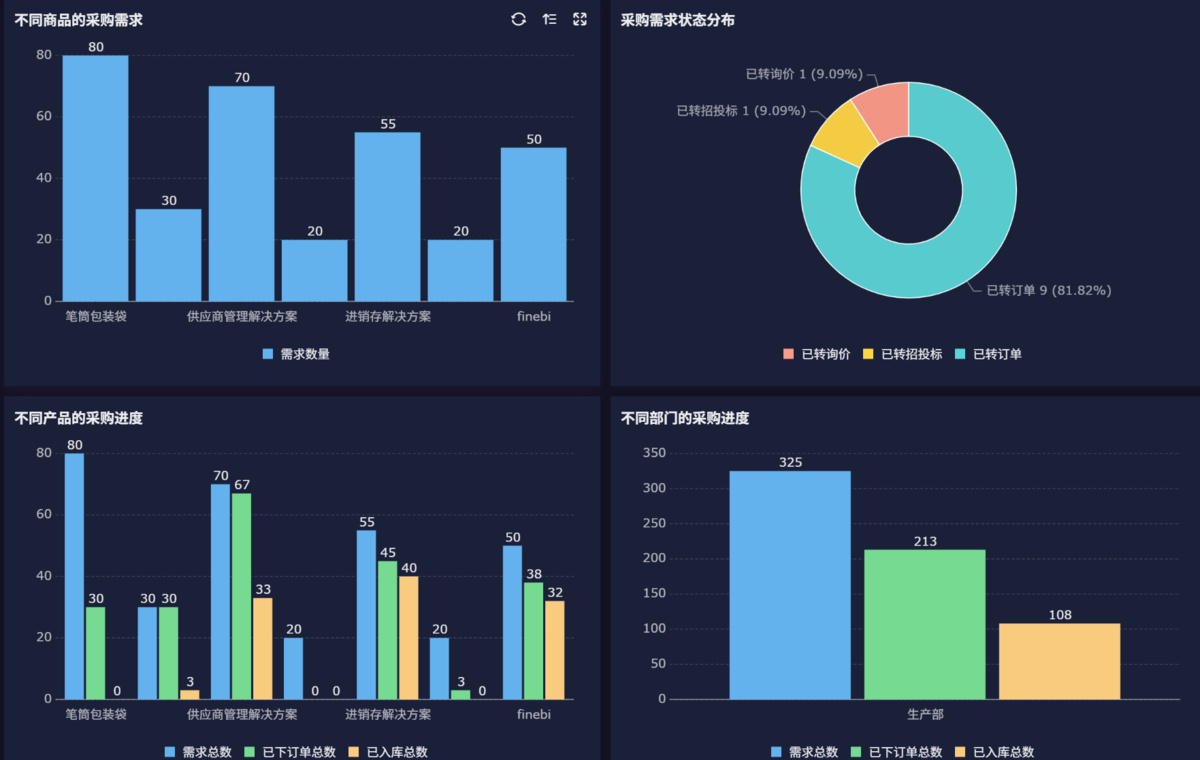1200x760 pixels.
Task: Open the sort options icon with up arrow
Action: [549, 19]
